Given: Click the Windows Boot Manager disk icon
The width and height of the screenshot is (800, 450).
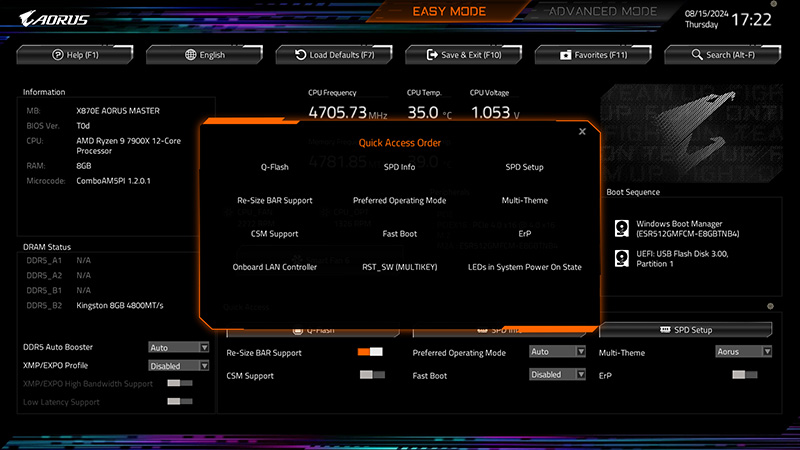Looking at the screenshot, I should [x=622, y=228].
